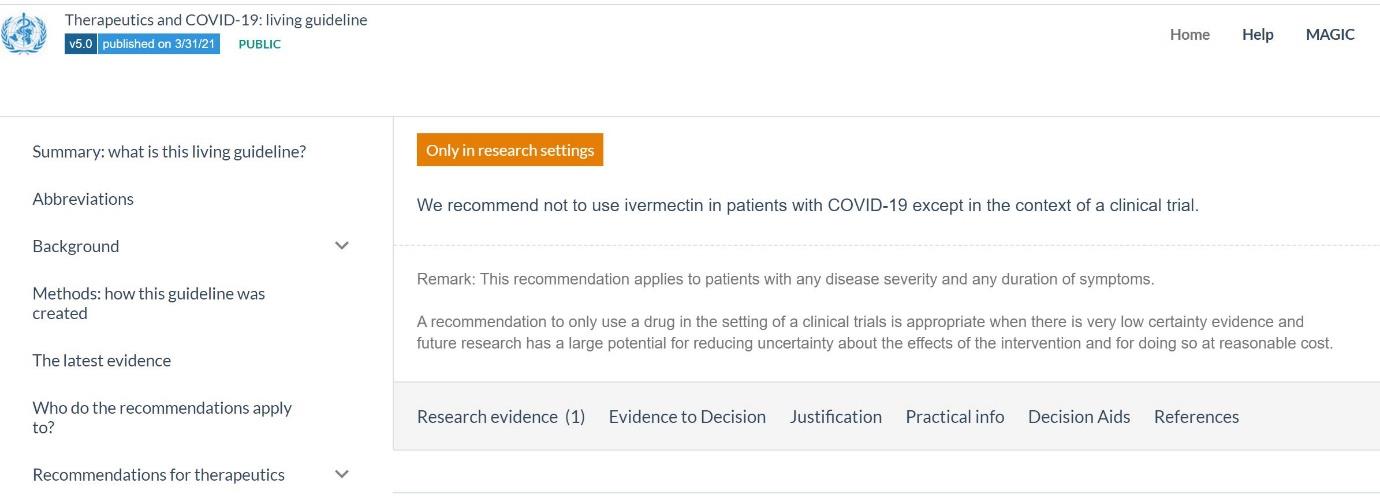This screenshot has width=1380, height=502.
Task: Click the WHO logo icon
Action: (x=25, y=33)
